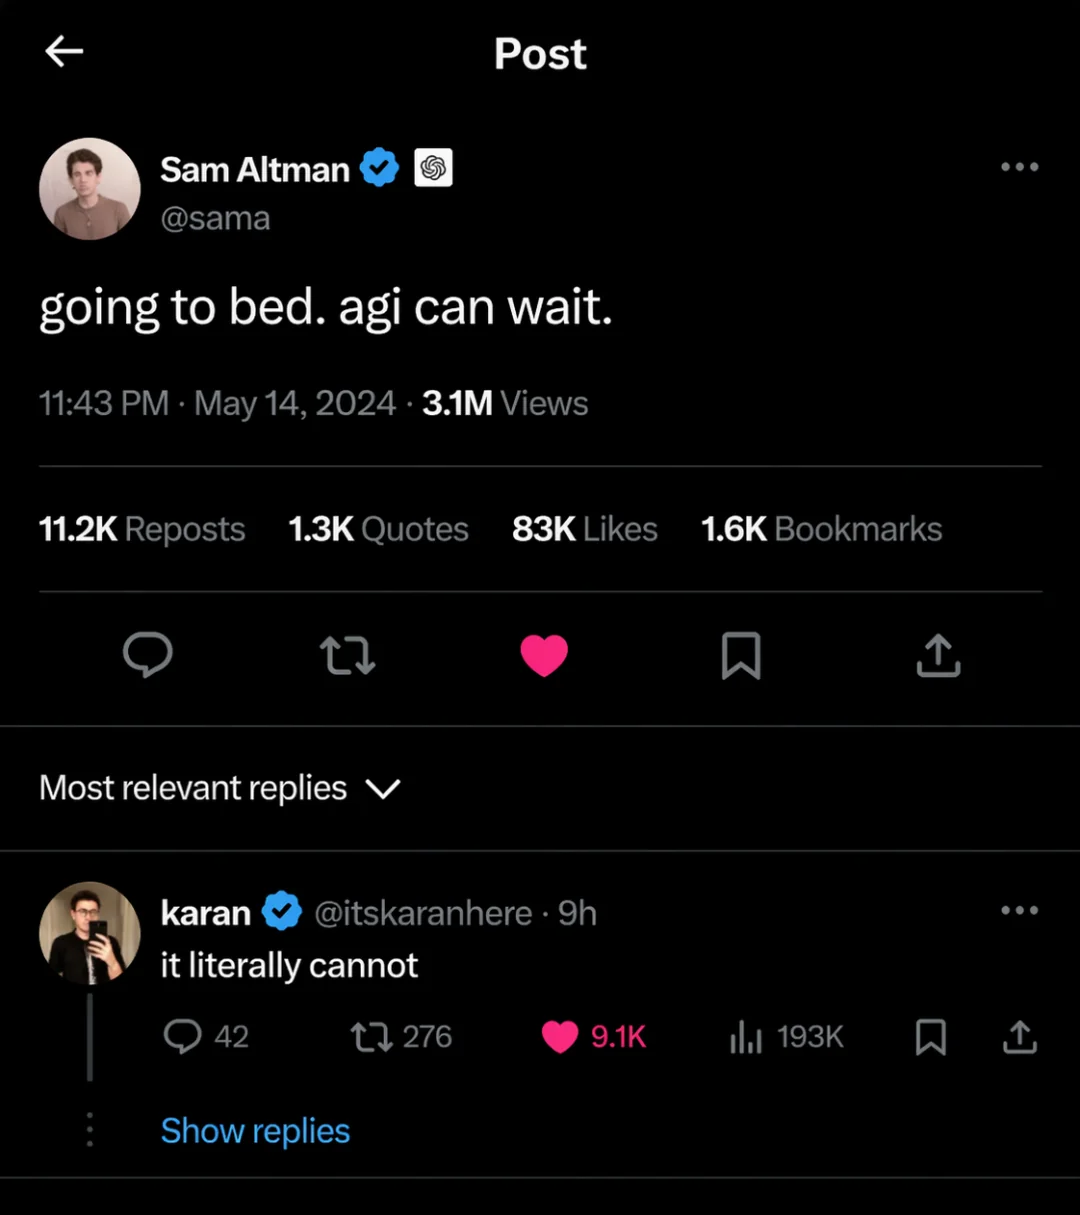Image resolution: width=1080 pixels, height=1215 pixels.
Task: Repost karan's reply with 276 reposts
Action: tap(372, 1037)
